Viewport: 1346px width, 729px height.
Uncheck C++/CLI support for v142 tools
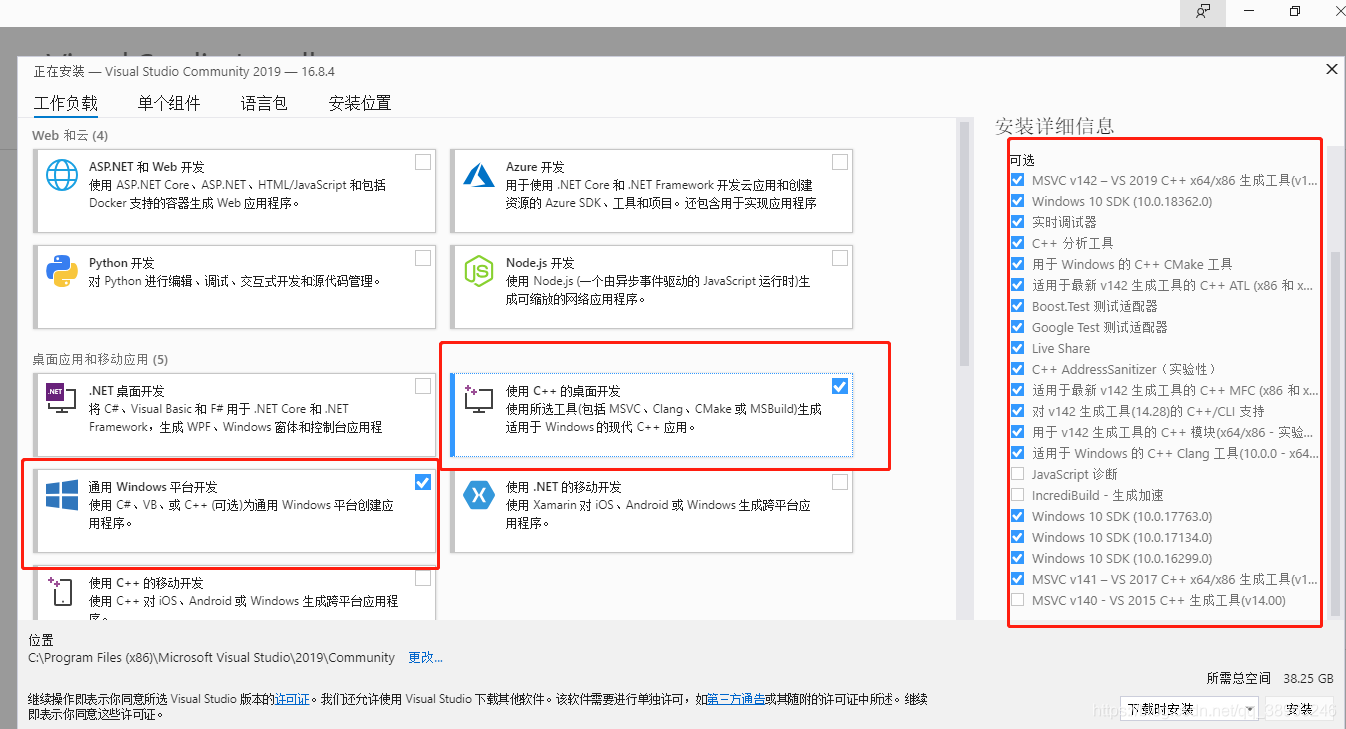coord(1018,411)
